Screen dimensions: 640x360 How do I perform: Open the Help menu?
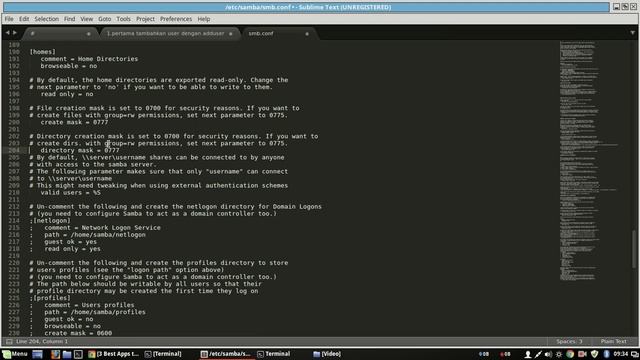click(x=204, y=19)
